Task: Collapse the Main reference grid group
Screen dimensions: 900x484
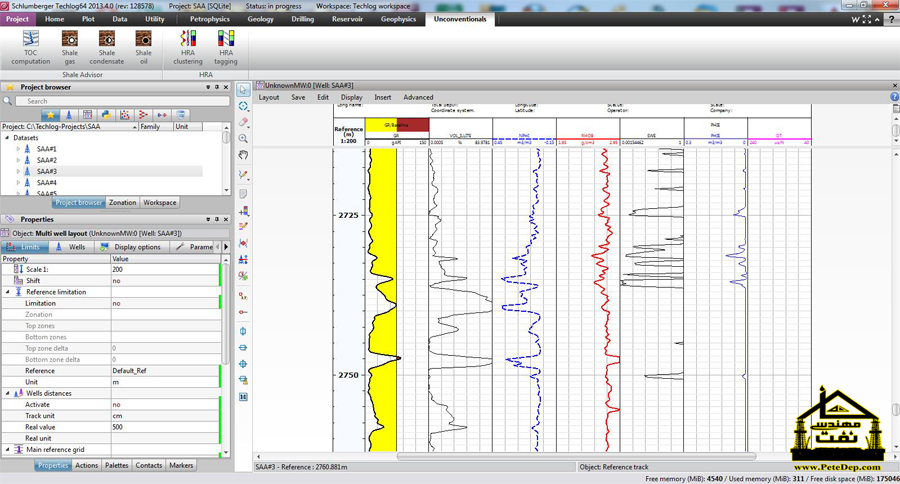Action: 8,450
